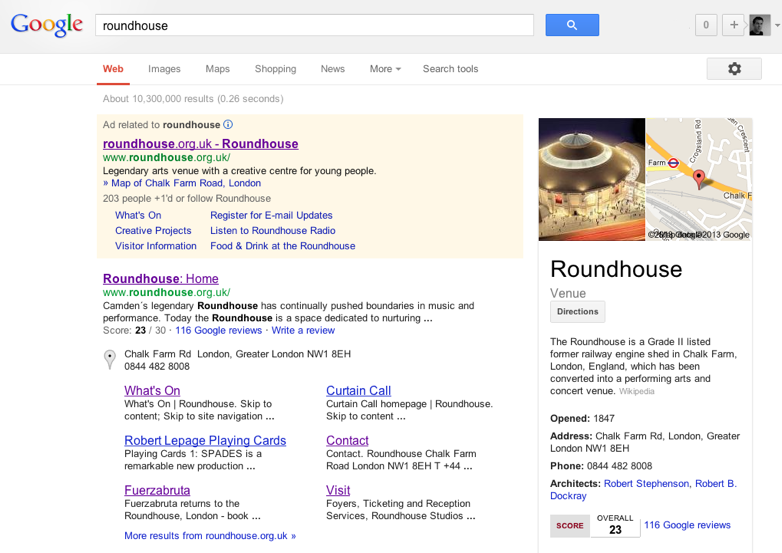
Task: Open Listen to Roundhouse Radio link
Action: point(273,231)
